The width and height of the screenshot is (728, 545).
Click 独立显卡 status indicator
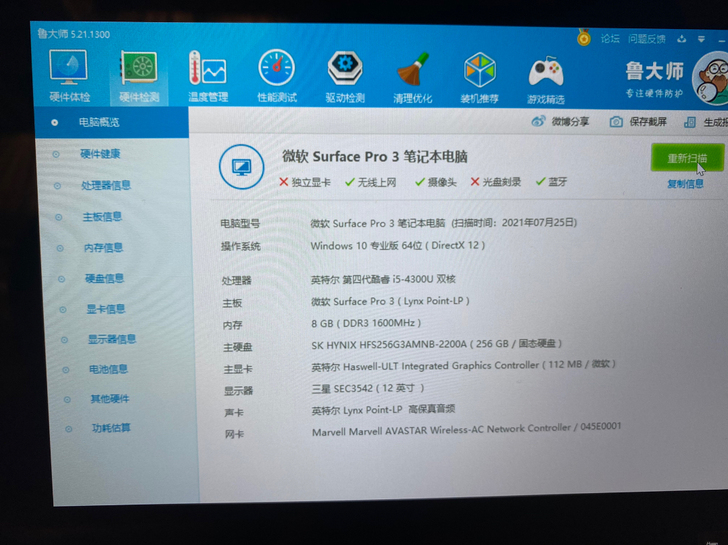[305, 182]
